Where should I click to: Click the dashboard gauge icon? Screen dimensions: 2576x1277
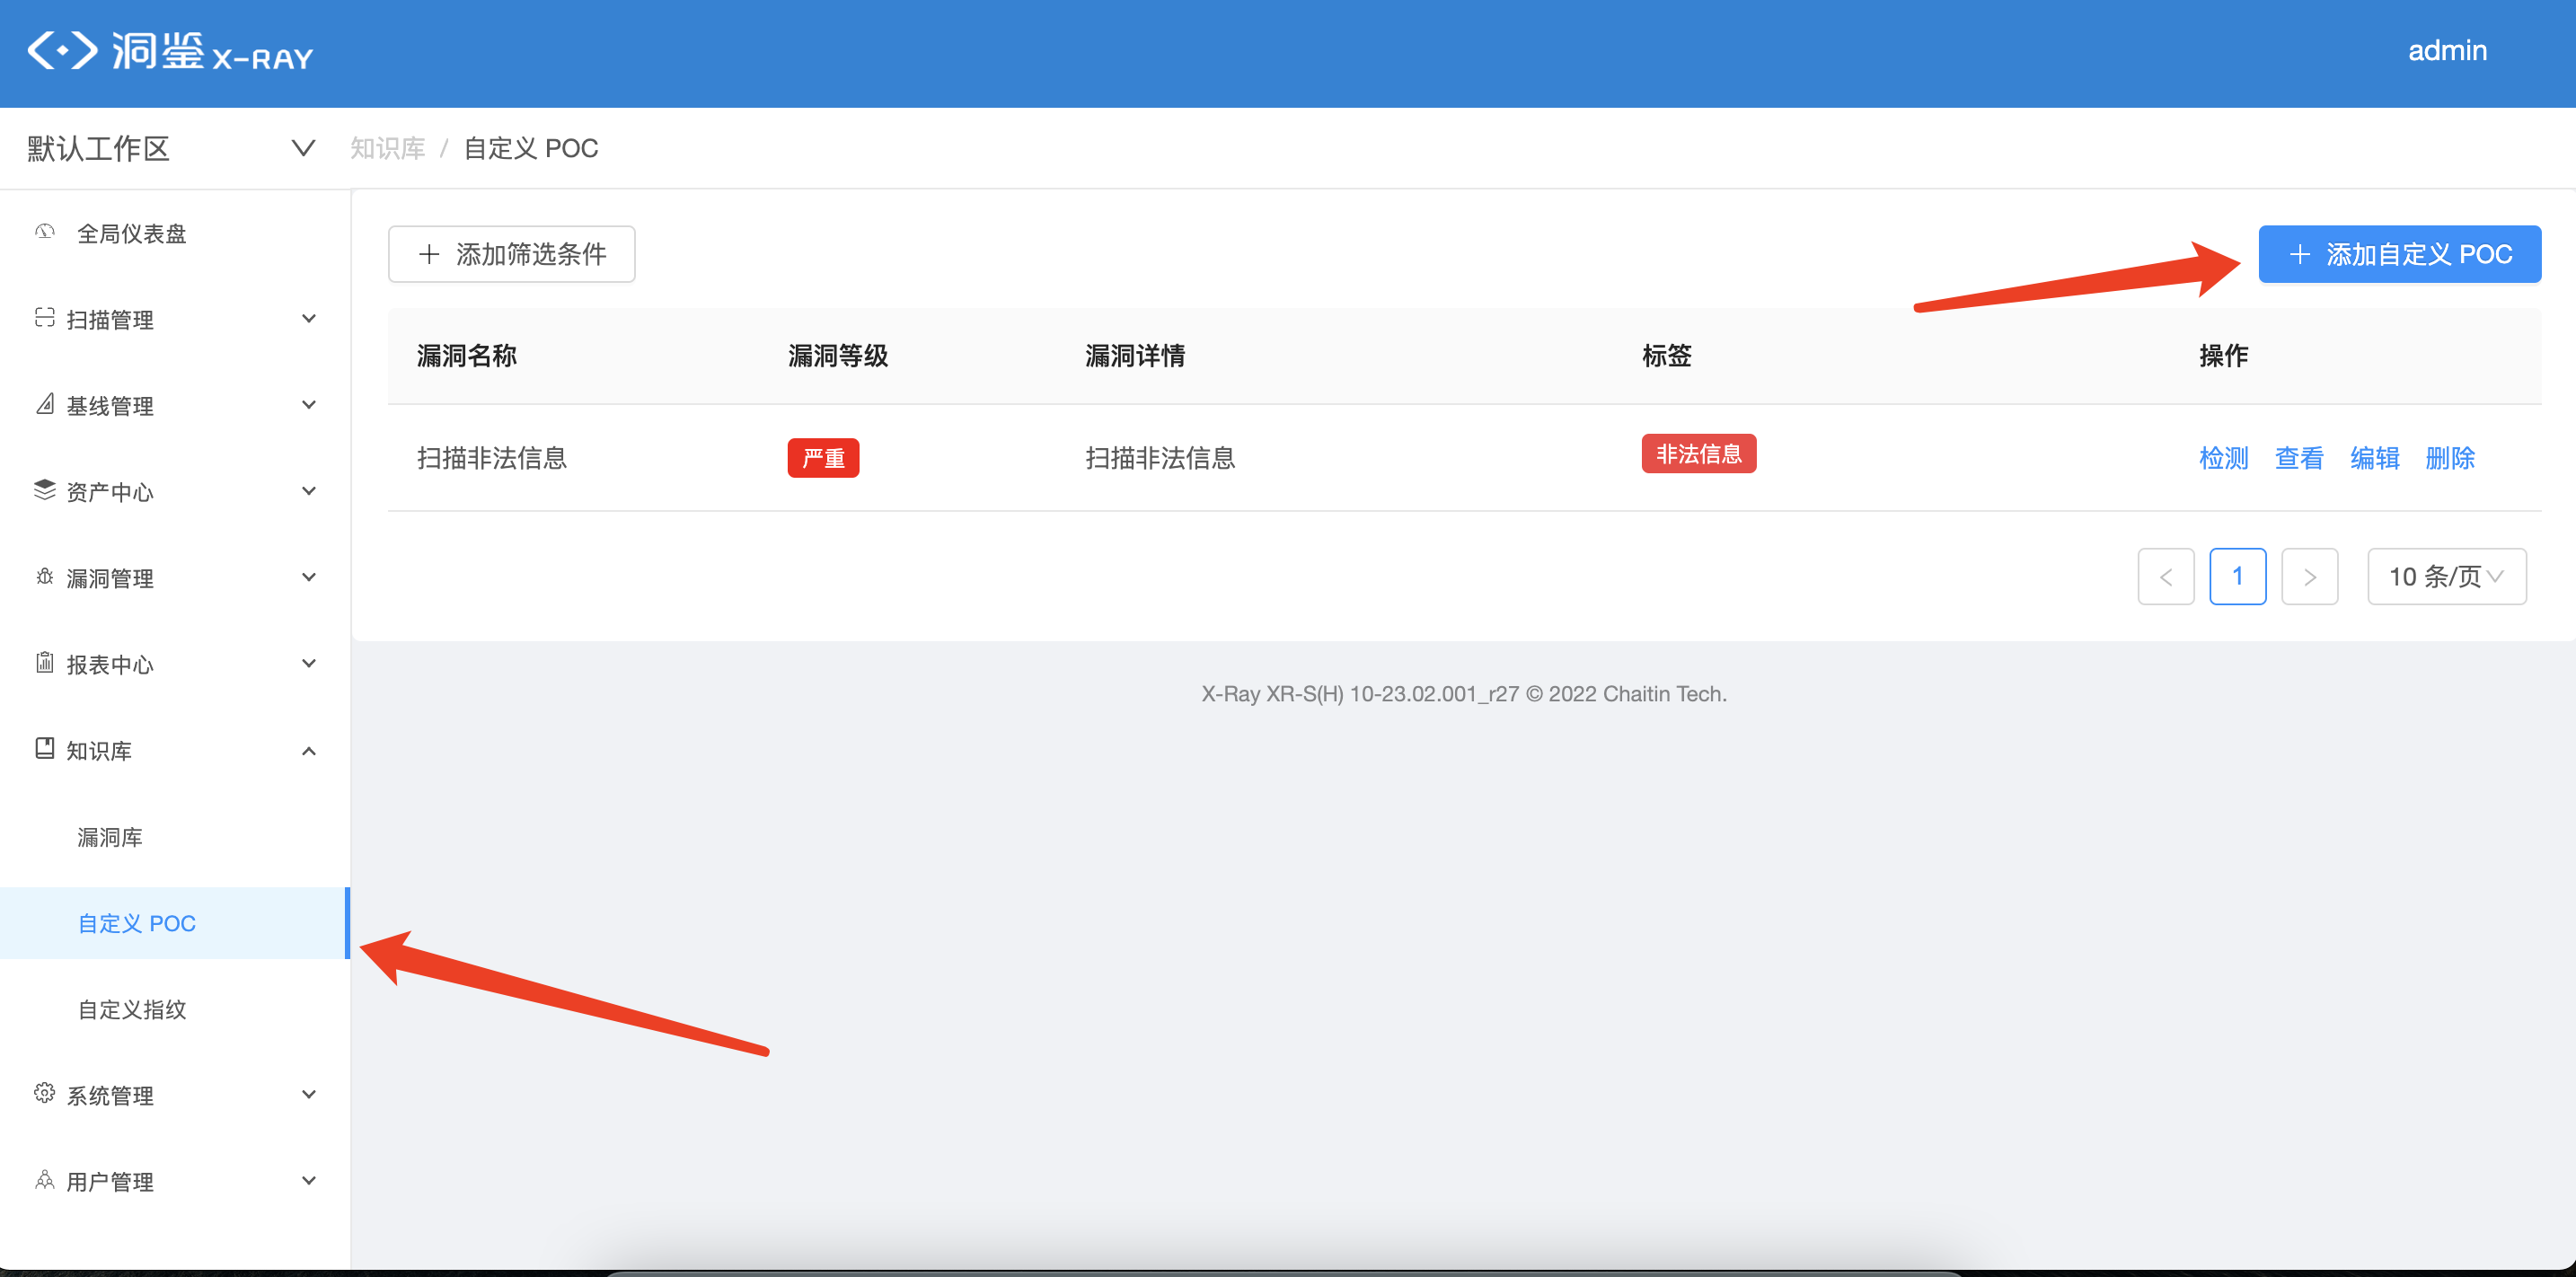tap(45, 232)
